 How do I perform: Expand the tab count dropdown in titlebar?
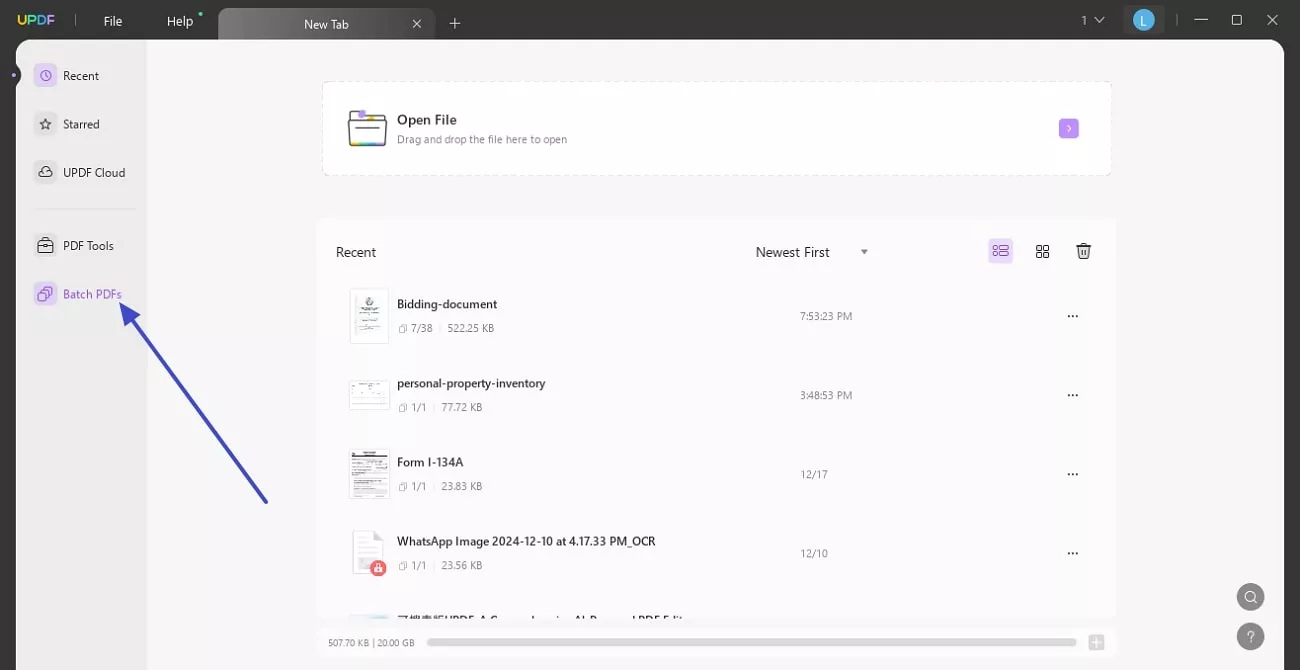click(1092, 20)
